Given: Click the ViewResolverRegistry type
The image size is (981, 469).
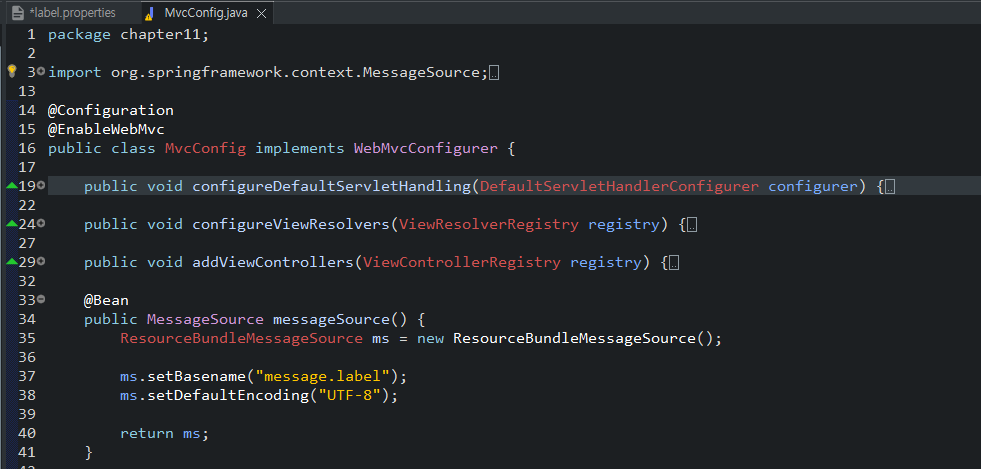Looking at the screenshot, I should coord(489,224).
